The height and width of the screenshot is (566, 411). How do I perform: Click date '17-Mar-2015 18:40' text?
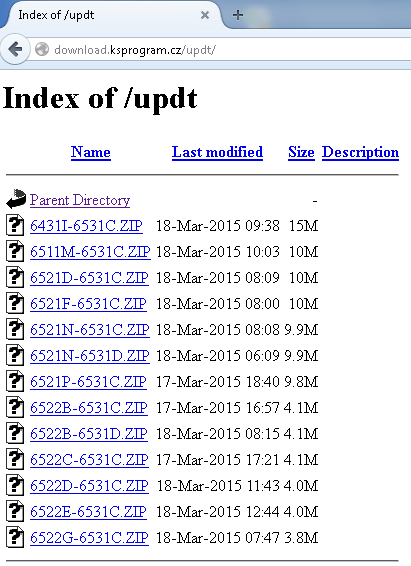(x=218, y=382)
